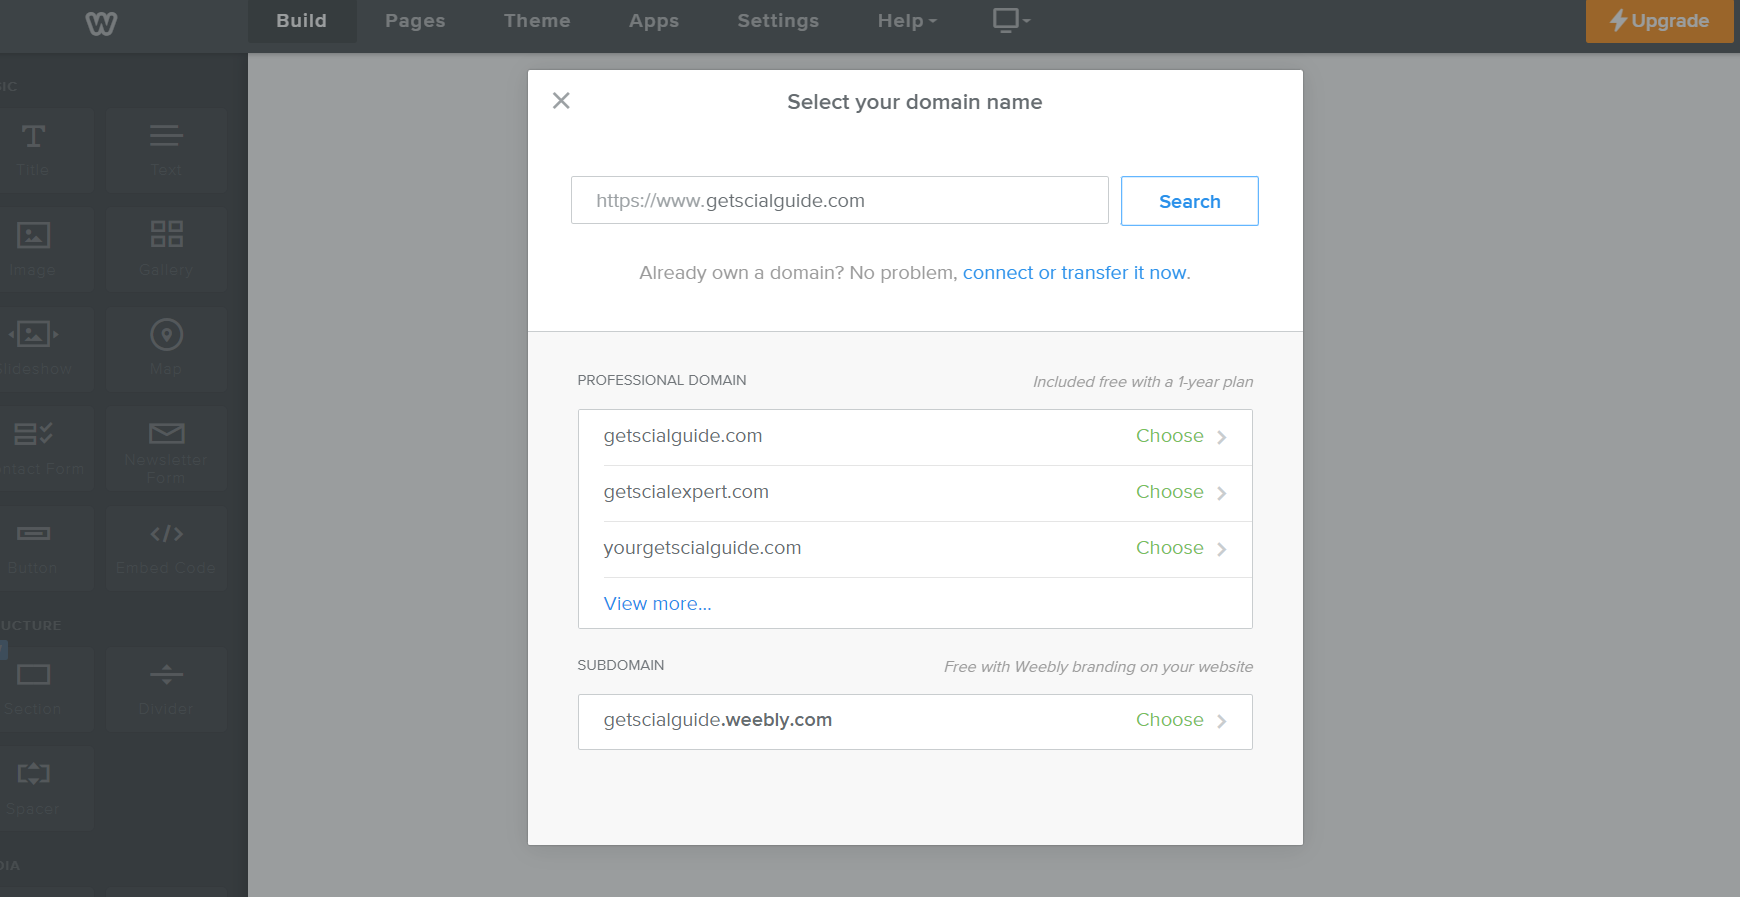This screenshot has width=1740, height=897.
Task: Click the domain name input field
Action: (840, 200)
